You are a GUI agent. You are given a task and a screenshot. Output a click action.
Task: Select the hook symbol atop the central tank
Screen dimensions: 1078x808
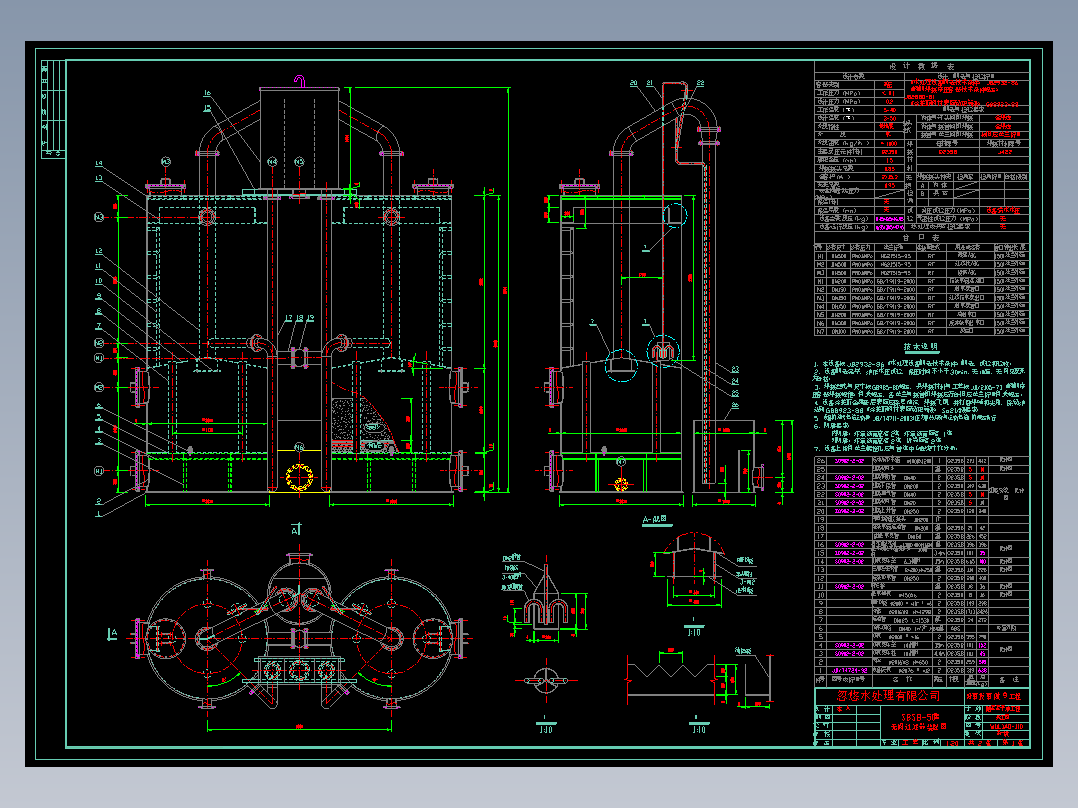click(x=300, y=81)
